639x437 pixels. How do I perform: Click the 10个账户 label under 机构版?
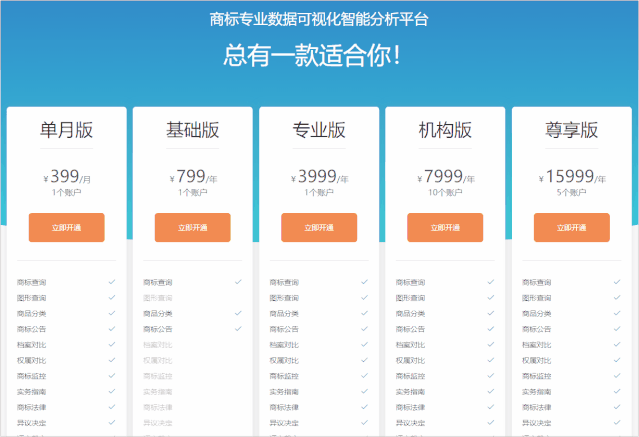(445, 192)
